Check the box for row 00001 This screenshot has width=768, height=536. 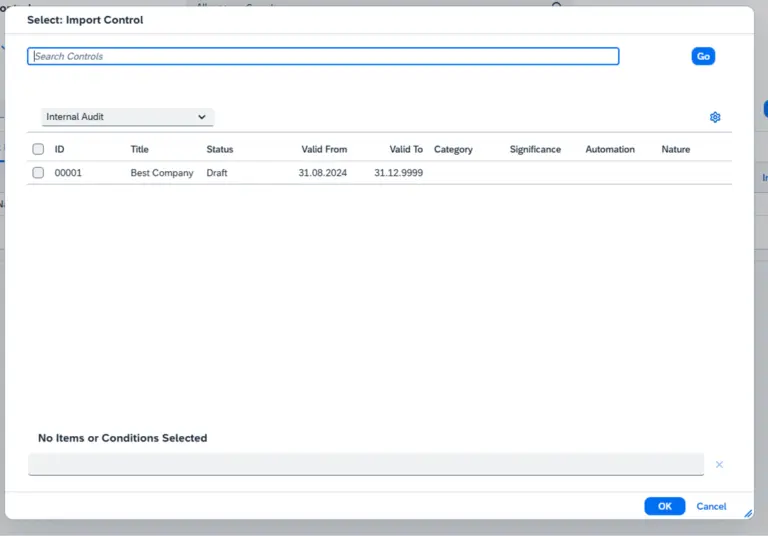(x=38, y=173)
